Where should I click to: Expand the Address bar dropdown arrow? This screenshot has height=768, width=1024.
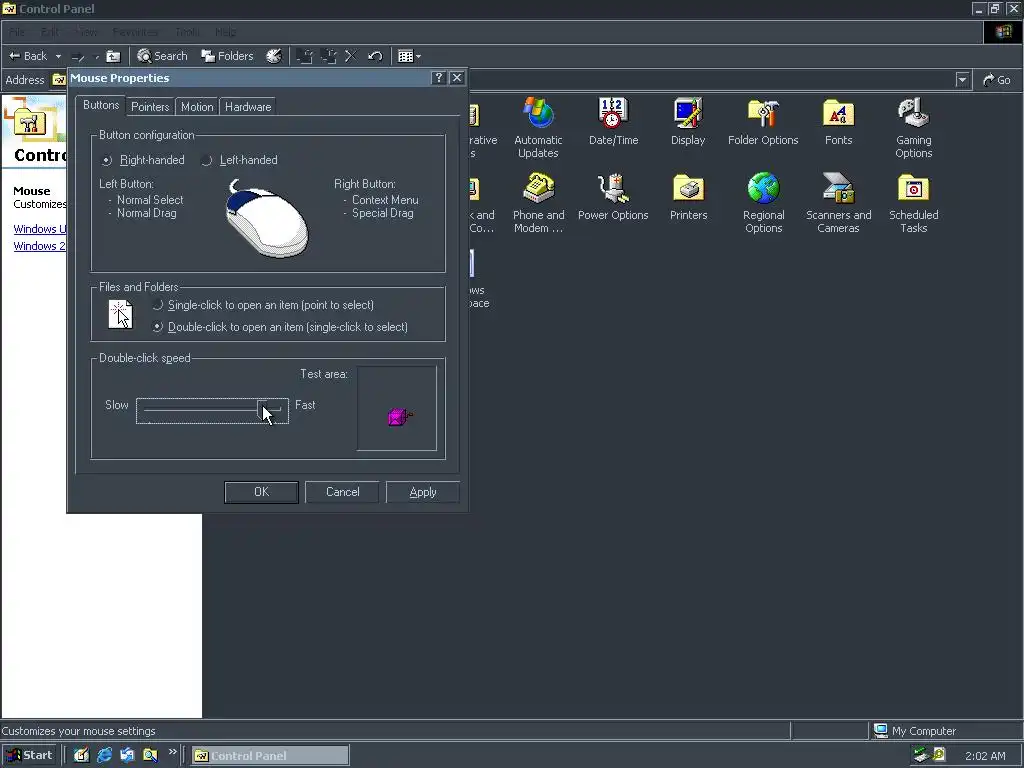[x=962, y=80]
